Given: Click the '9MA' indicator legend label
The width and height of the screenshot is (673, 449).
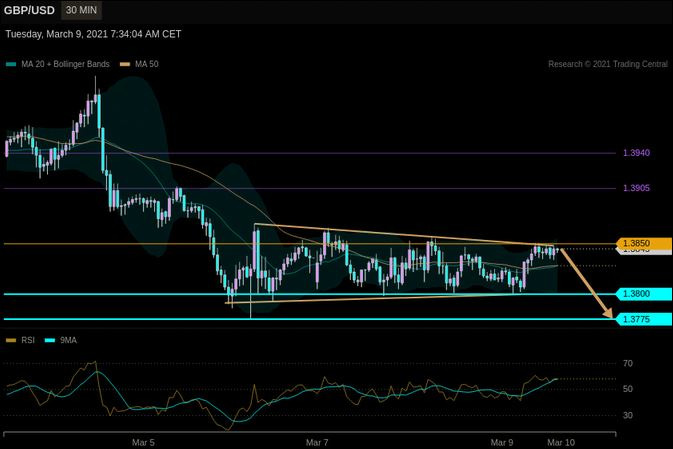Looking at the screenshot, I should click(x=68, y=340).
